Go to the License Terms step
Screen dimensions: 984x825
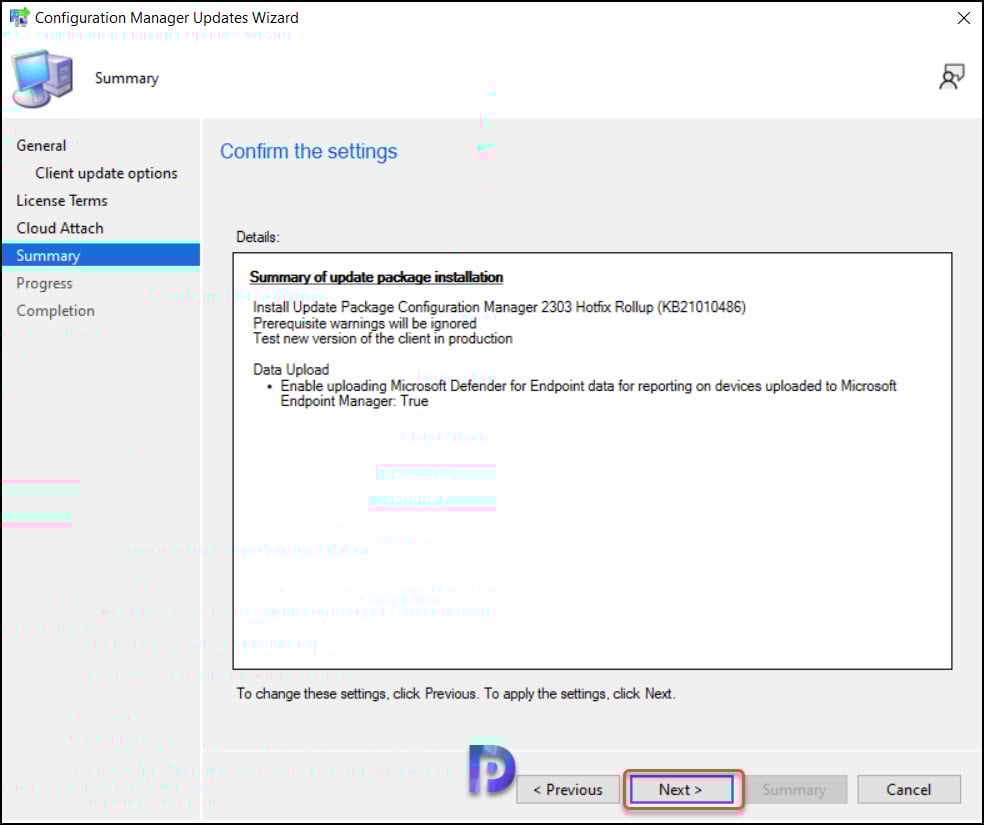tap(62, 201)
